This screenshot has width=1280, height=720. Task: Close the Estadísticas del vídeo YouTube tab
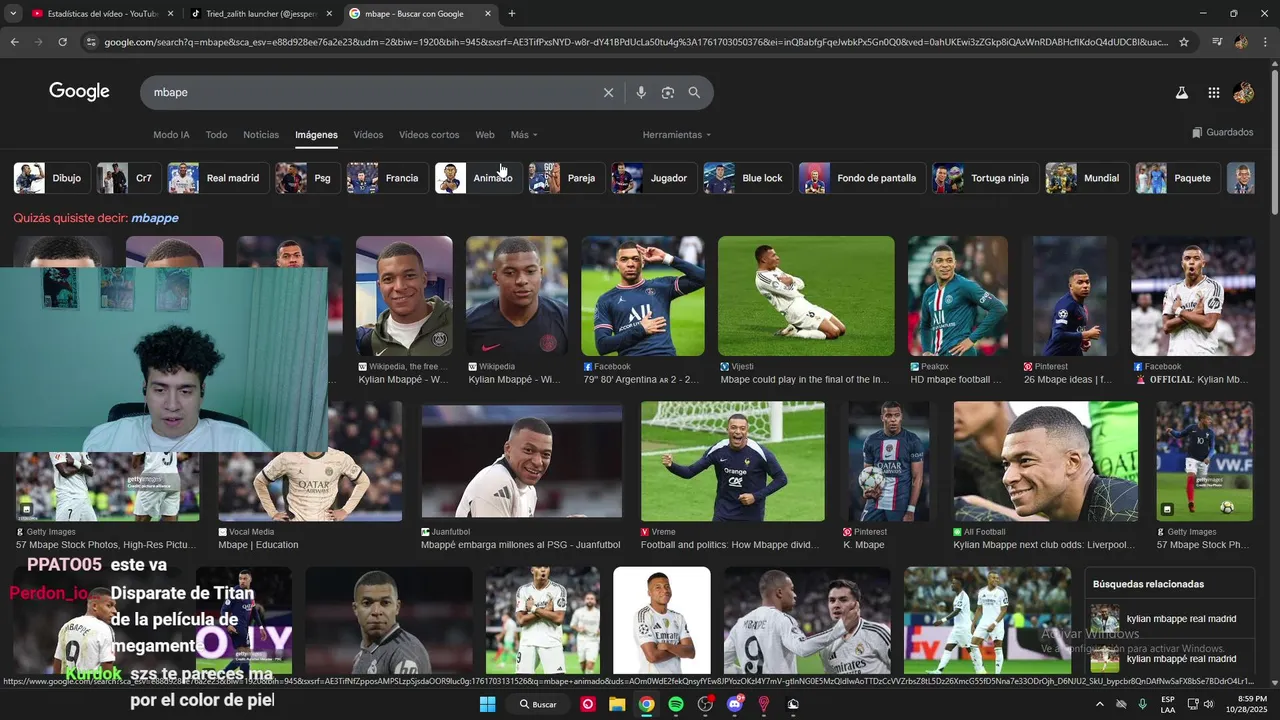[x=170, y=14]
